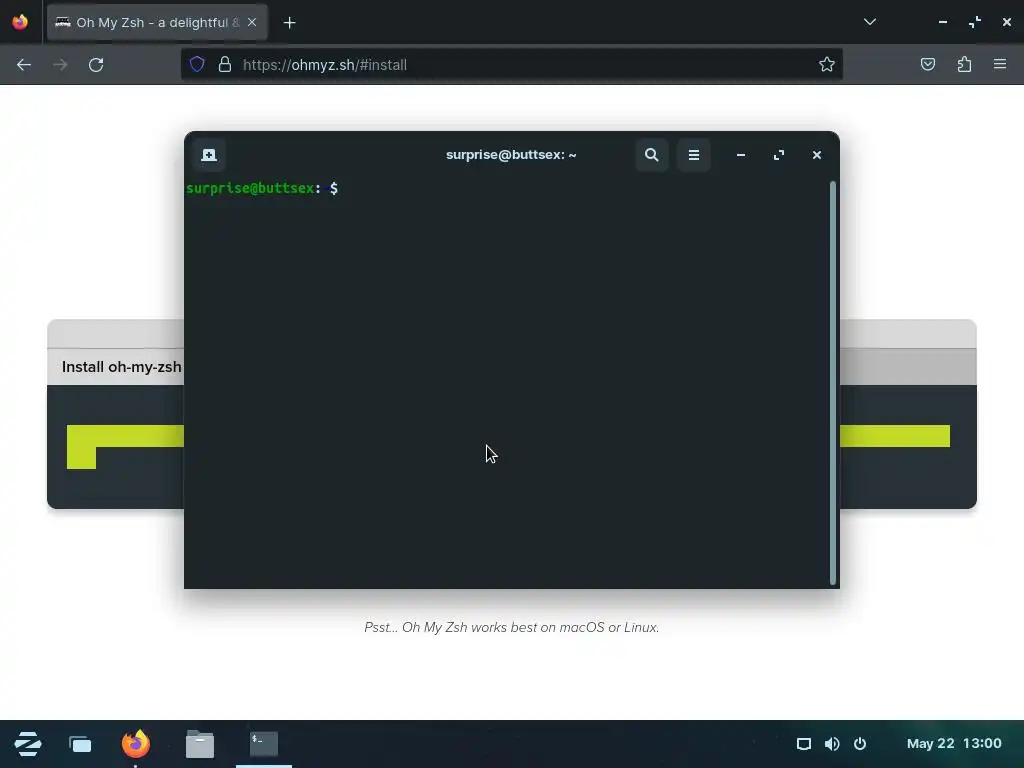Open terminal search
Image resolution: width=1024 pixels, height=768 pixels.
click(x=651, y=155)
